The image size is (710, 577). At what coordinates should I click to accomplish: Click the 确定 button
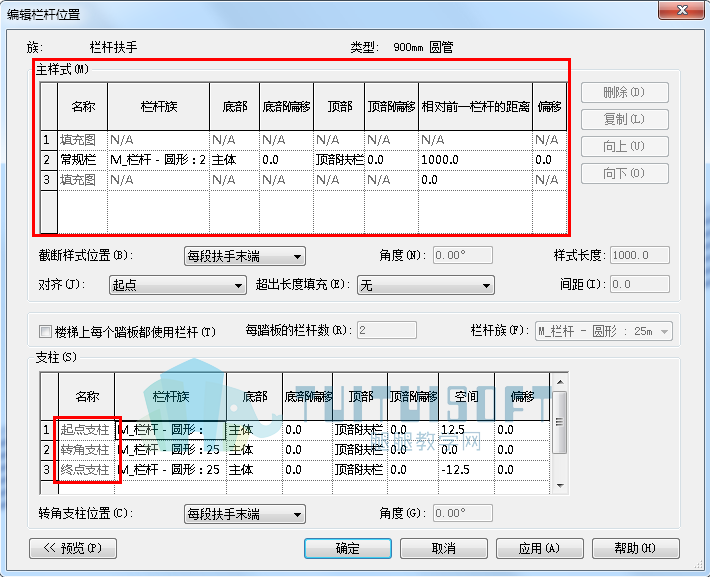(348, 548)
